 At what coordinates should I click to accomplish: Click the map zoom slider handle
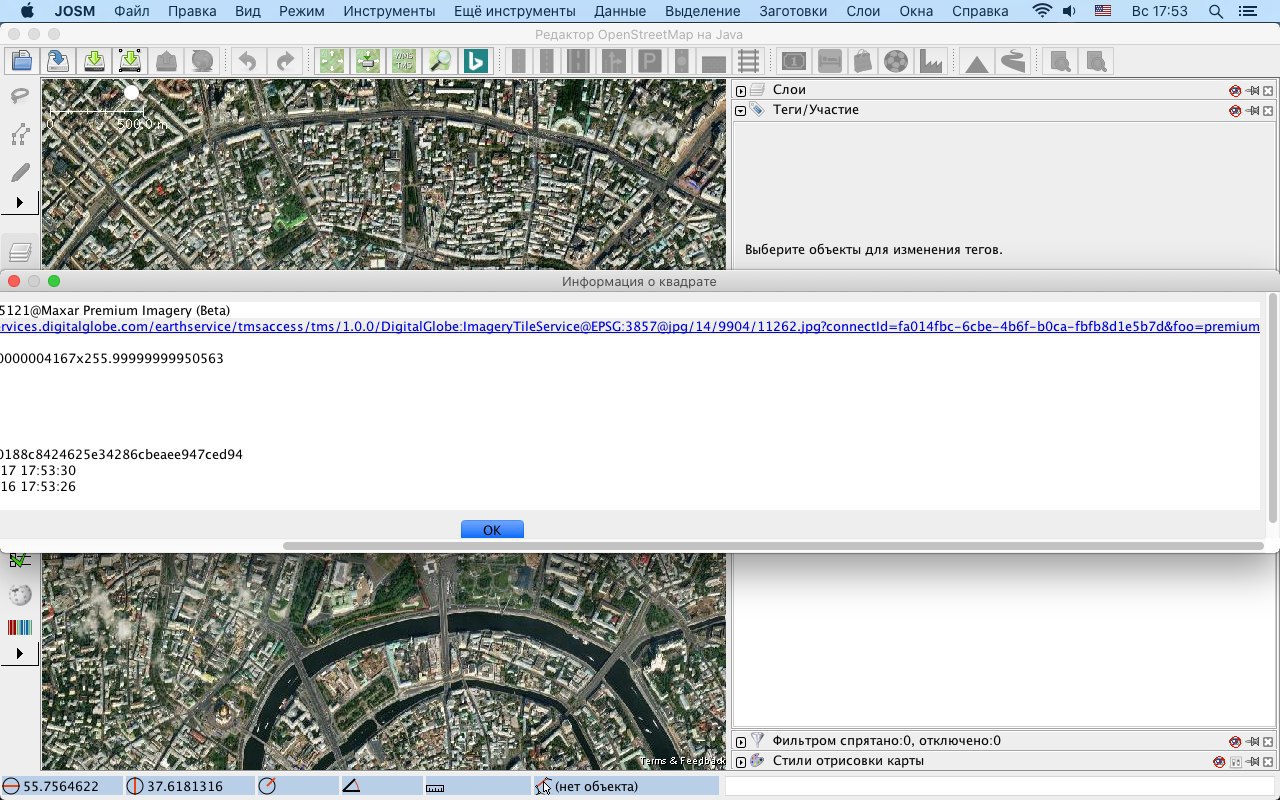tap(131, 92)
